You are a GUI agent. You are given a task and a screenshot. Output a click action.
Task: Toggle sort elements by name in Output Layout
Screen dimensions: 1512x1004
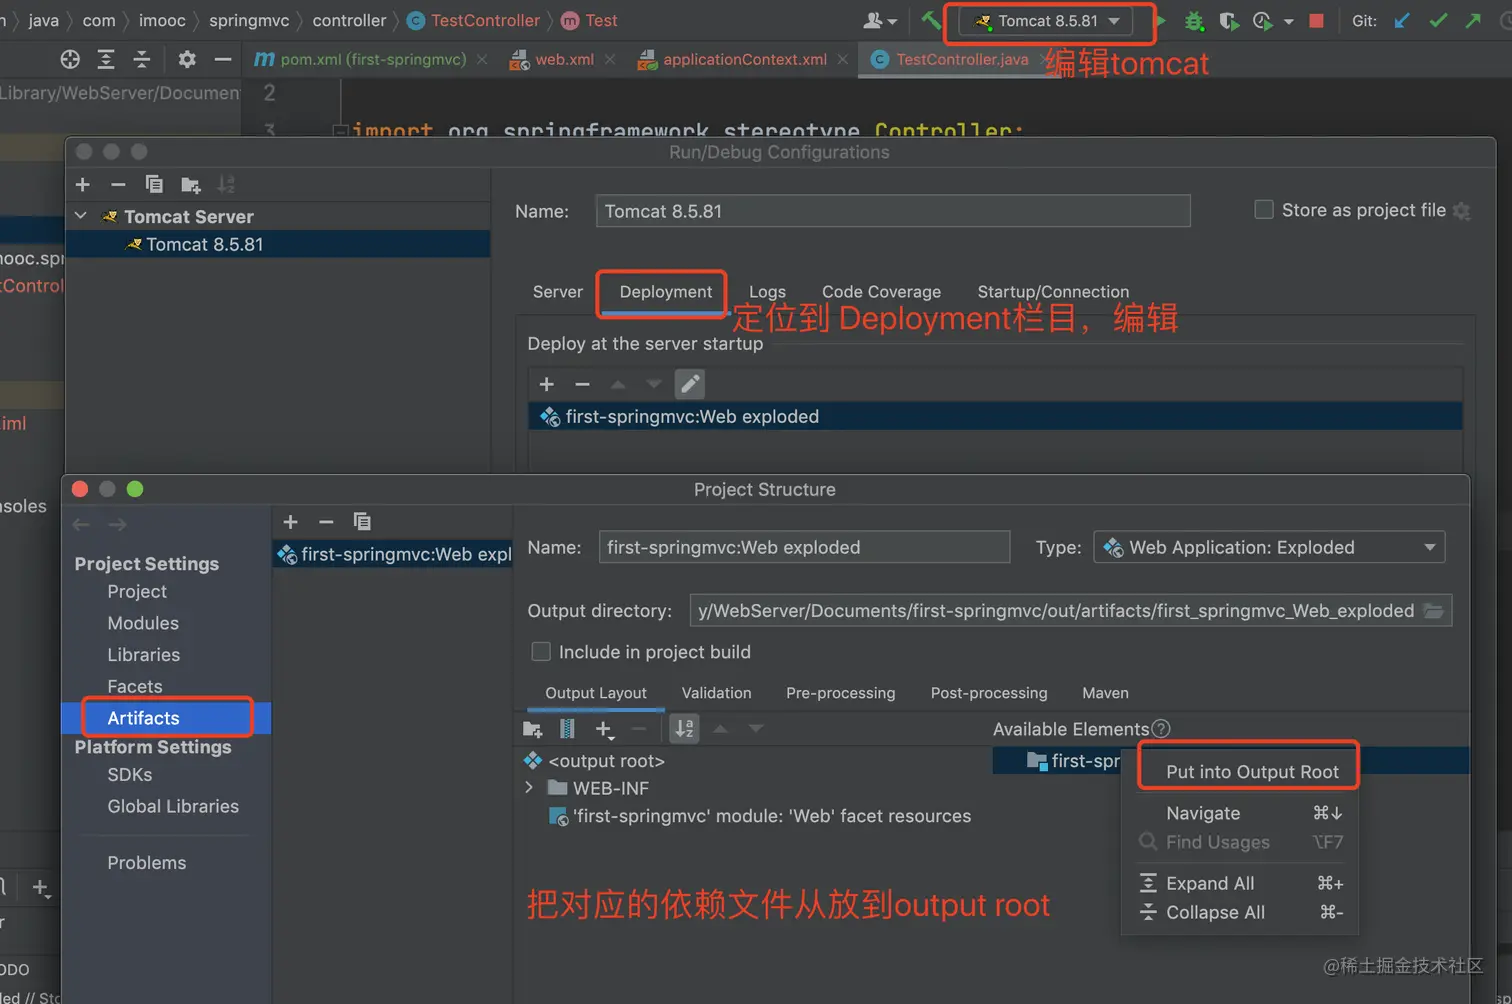tap(684, 729)
